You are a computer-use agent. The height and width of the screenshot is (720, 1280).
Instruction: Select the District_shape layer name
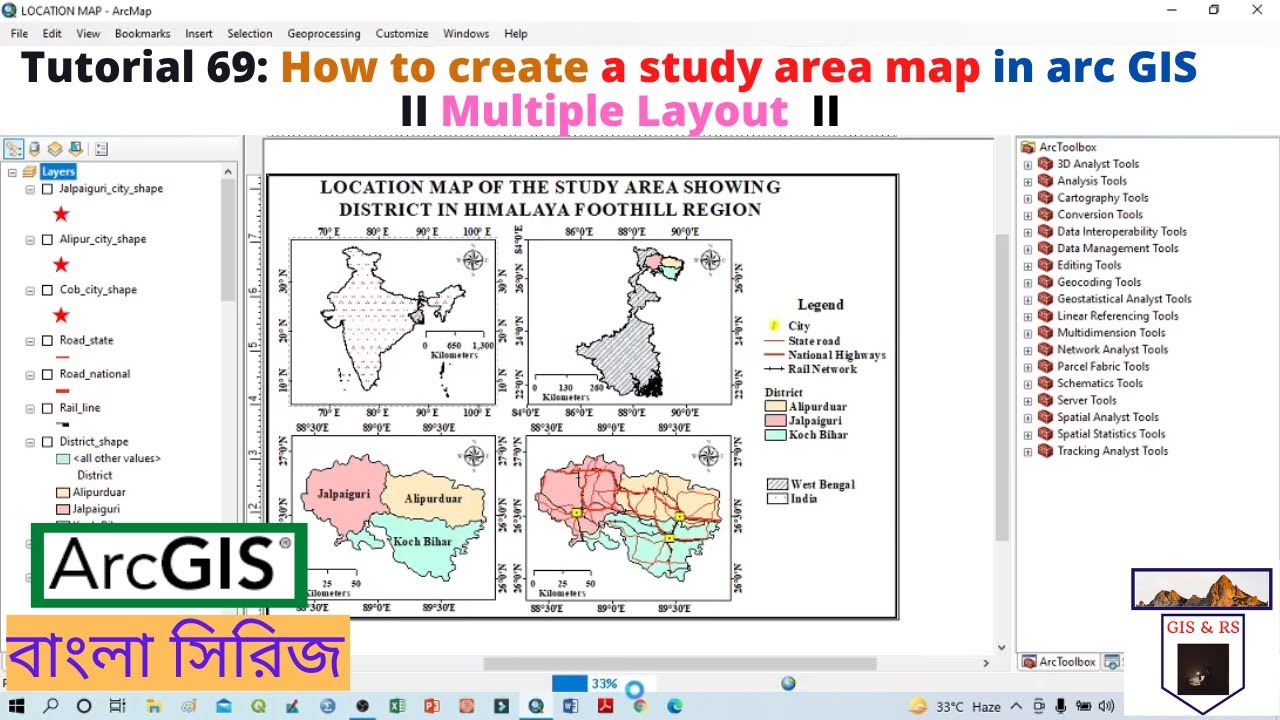[x=94, y=442]
